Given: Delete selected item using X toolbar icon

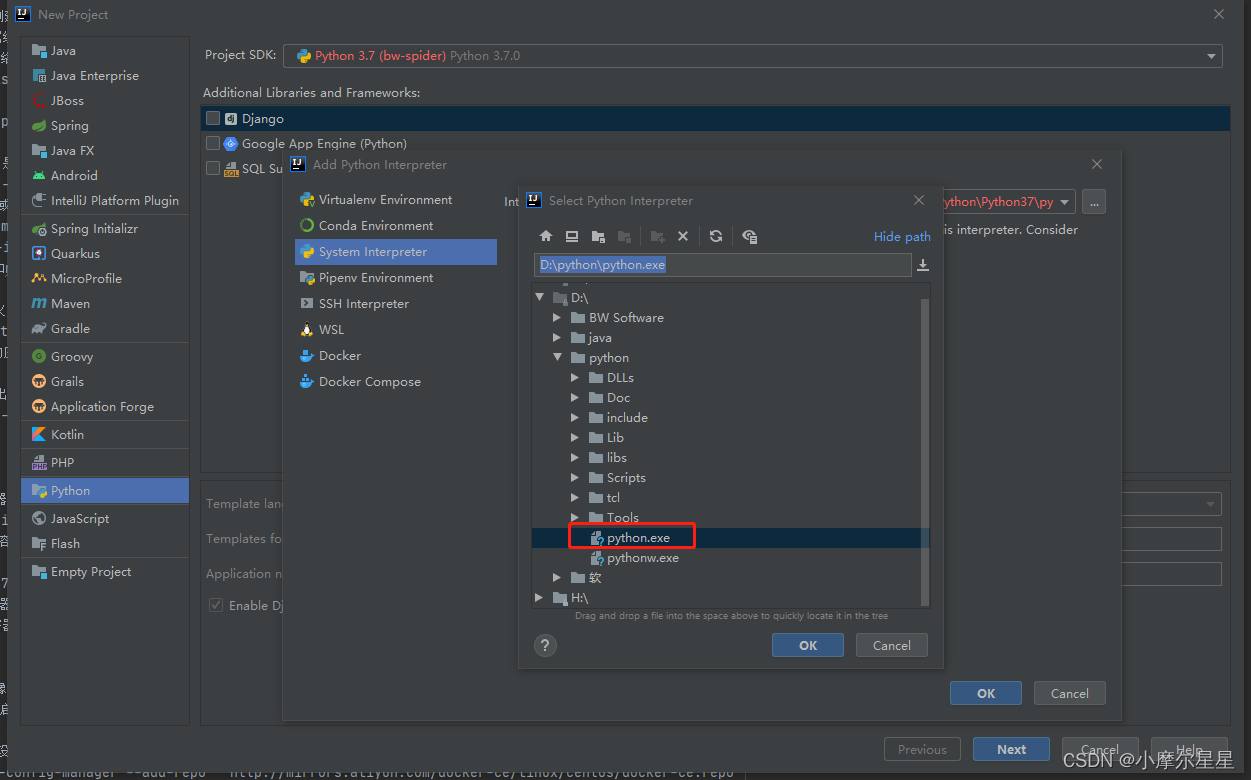Looking at the screenshot, I should pos(683,236).
